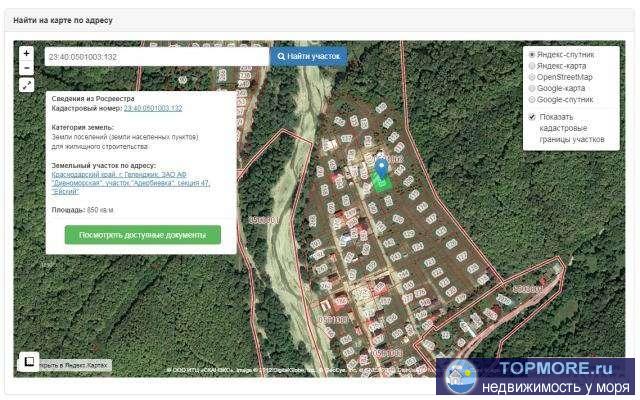Select the Яндекс-карта map layer
This screenshot has height=400, width=640.
click(x=532, y=66)
